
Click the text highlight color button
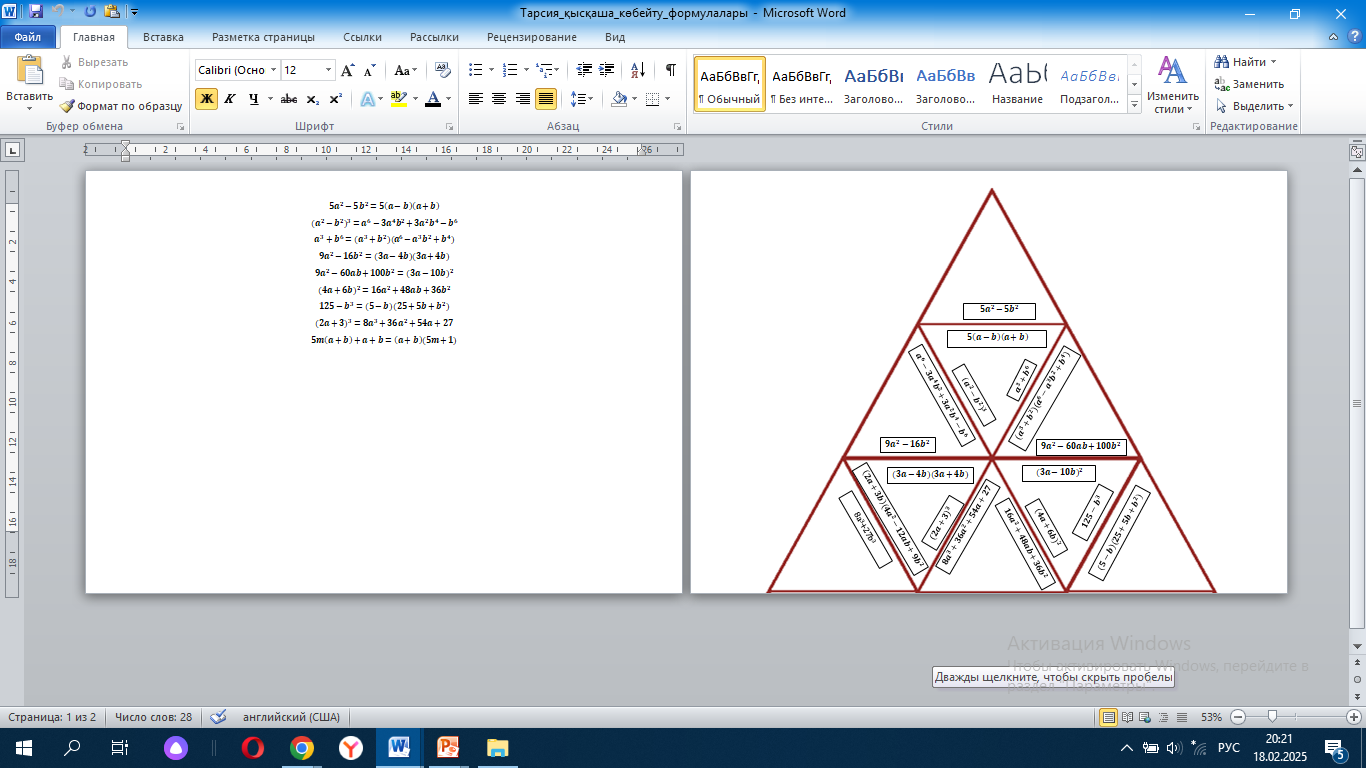pyautogui.click(x=397, y=99)
